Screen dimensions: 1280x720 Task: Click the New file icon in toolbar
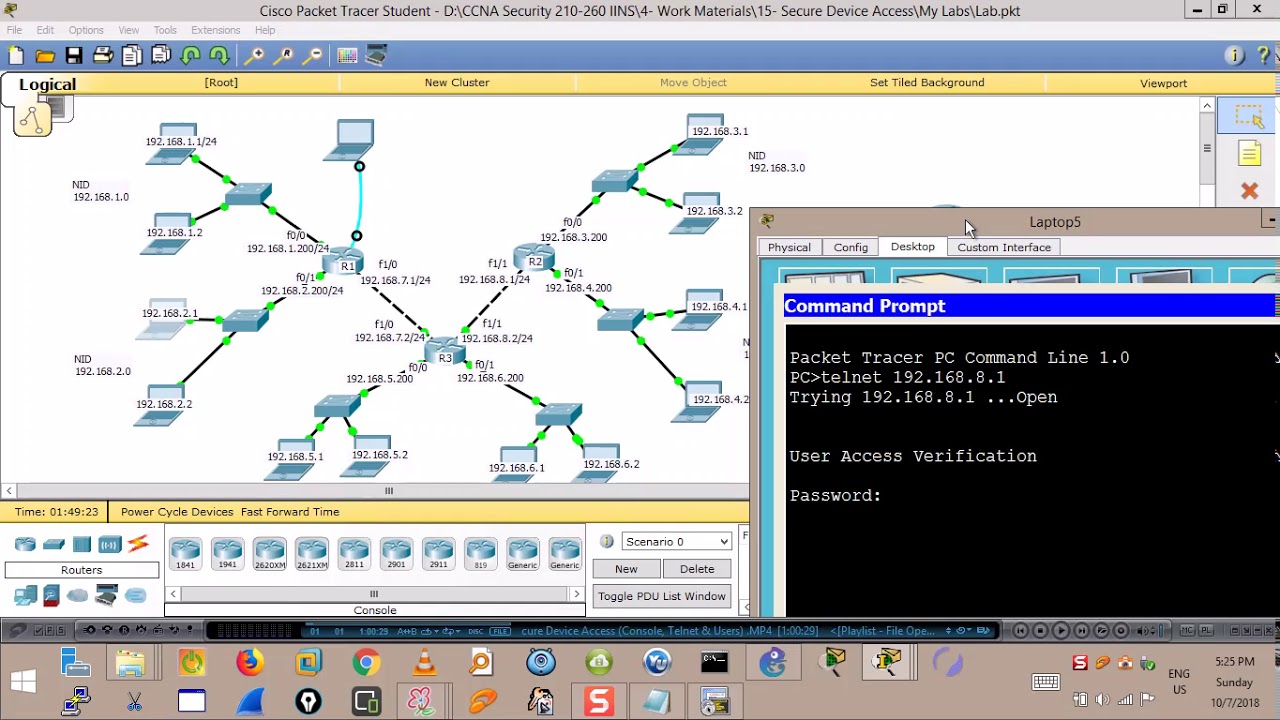[16, 56]
